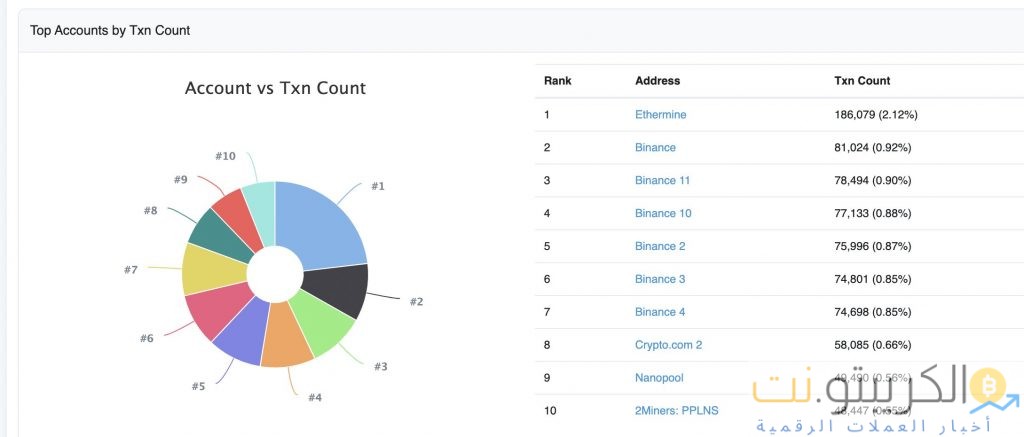Open the Ethermine address link

[660, 115]
